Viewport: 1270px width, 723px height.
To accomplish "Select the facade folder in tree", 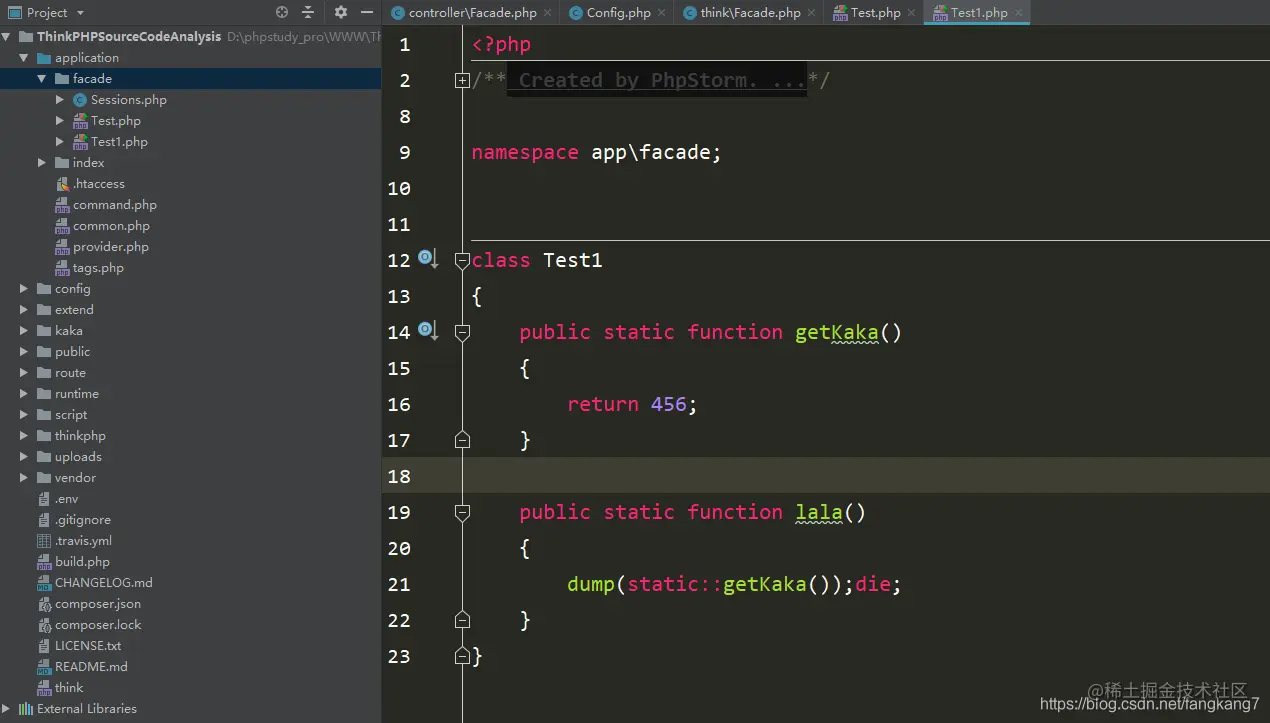I will click(x=92, y=79).
